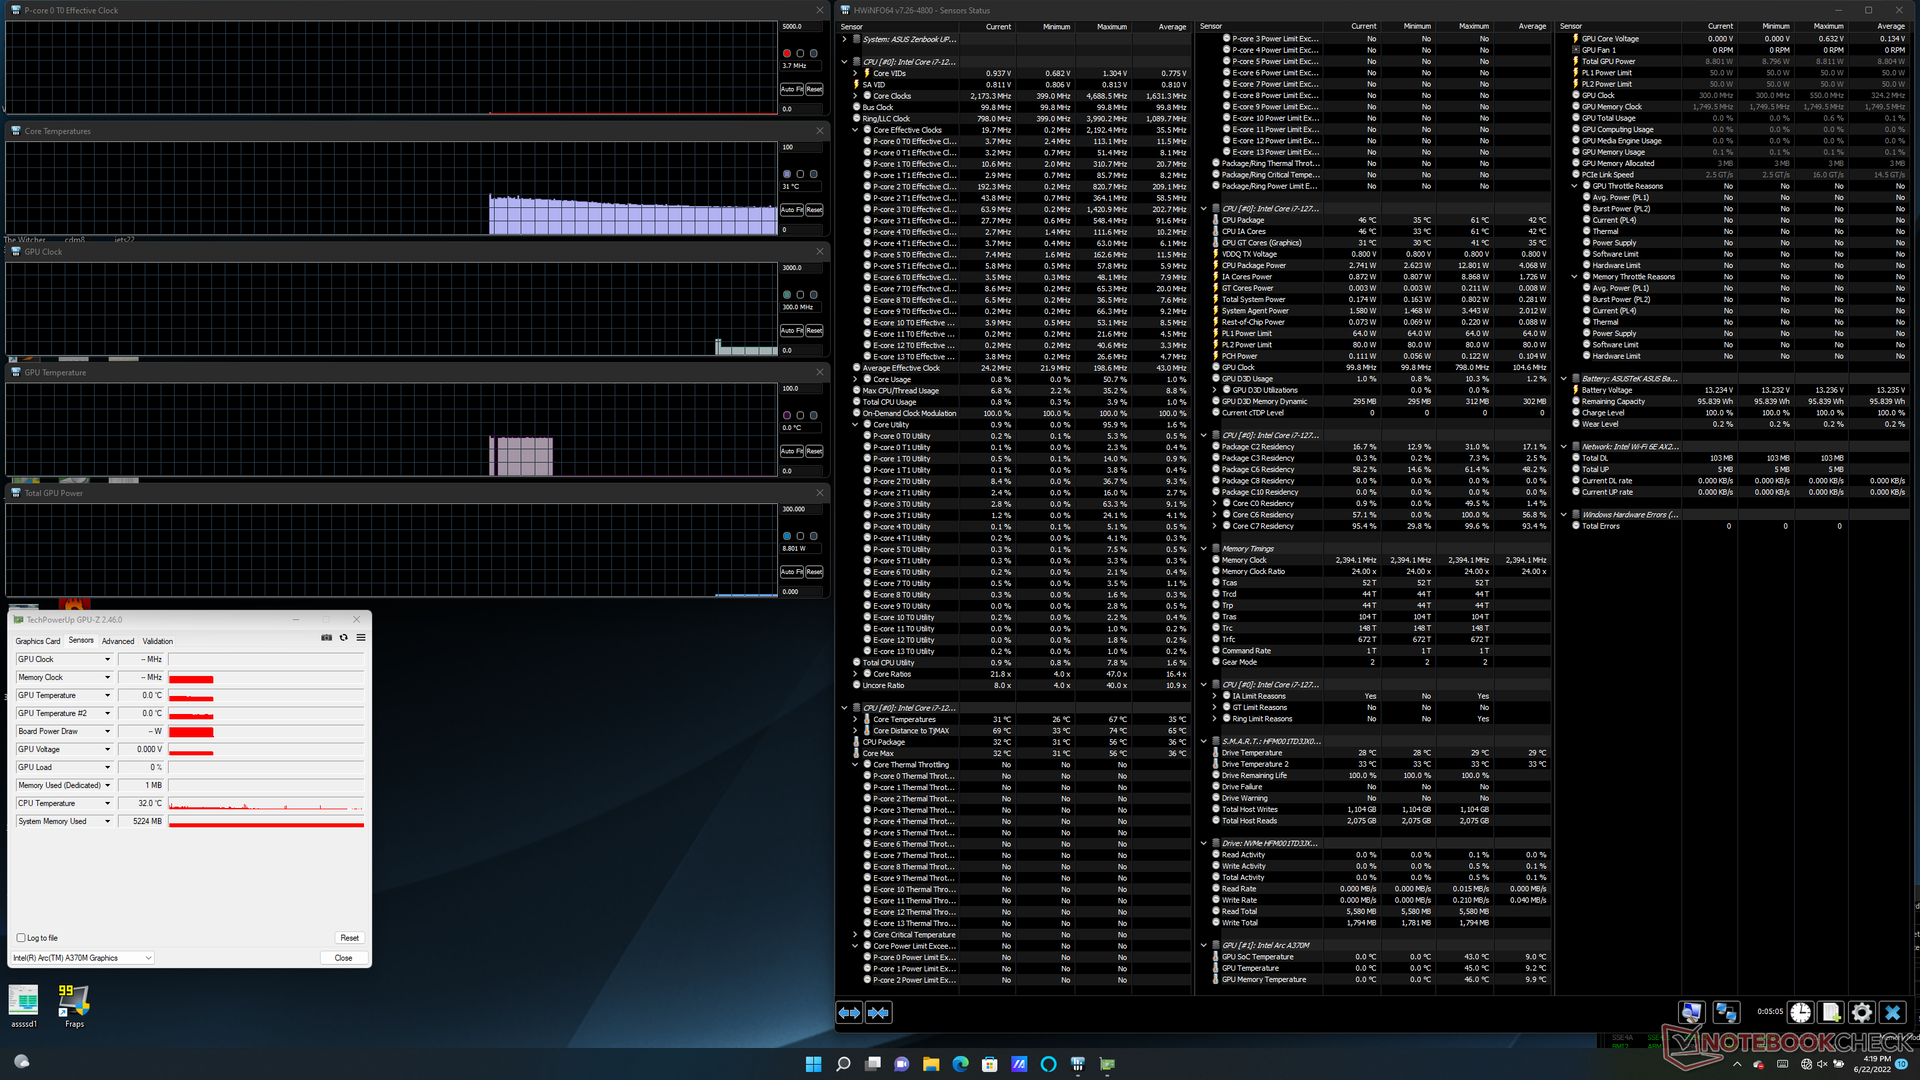Enable the Log to file checkbox
Viewport: 1920px width, 1080px height.
[21, 938]
